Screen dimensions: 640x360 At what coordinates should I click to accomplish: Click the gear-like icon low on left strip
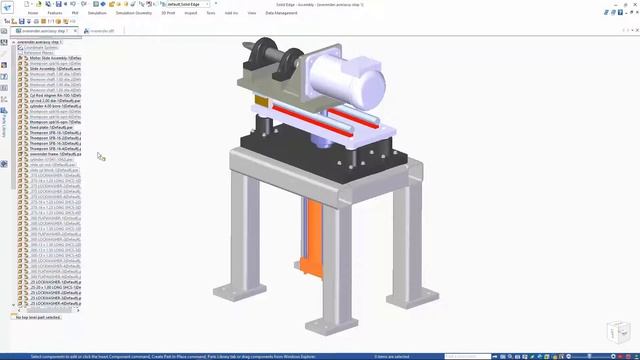tap(4, 164)
